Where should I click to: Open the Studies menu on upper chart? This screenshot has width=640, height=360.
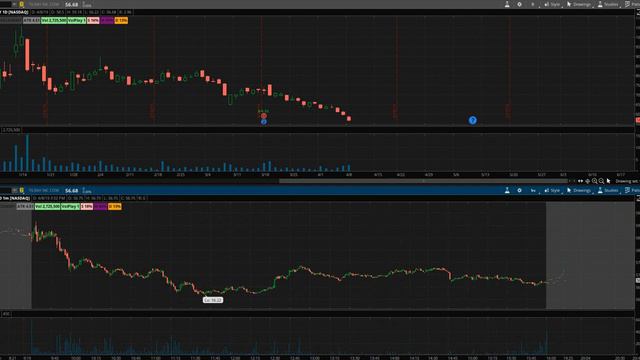tap(608, 4)
